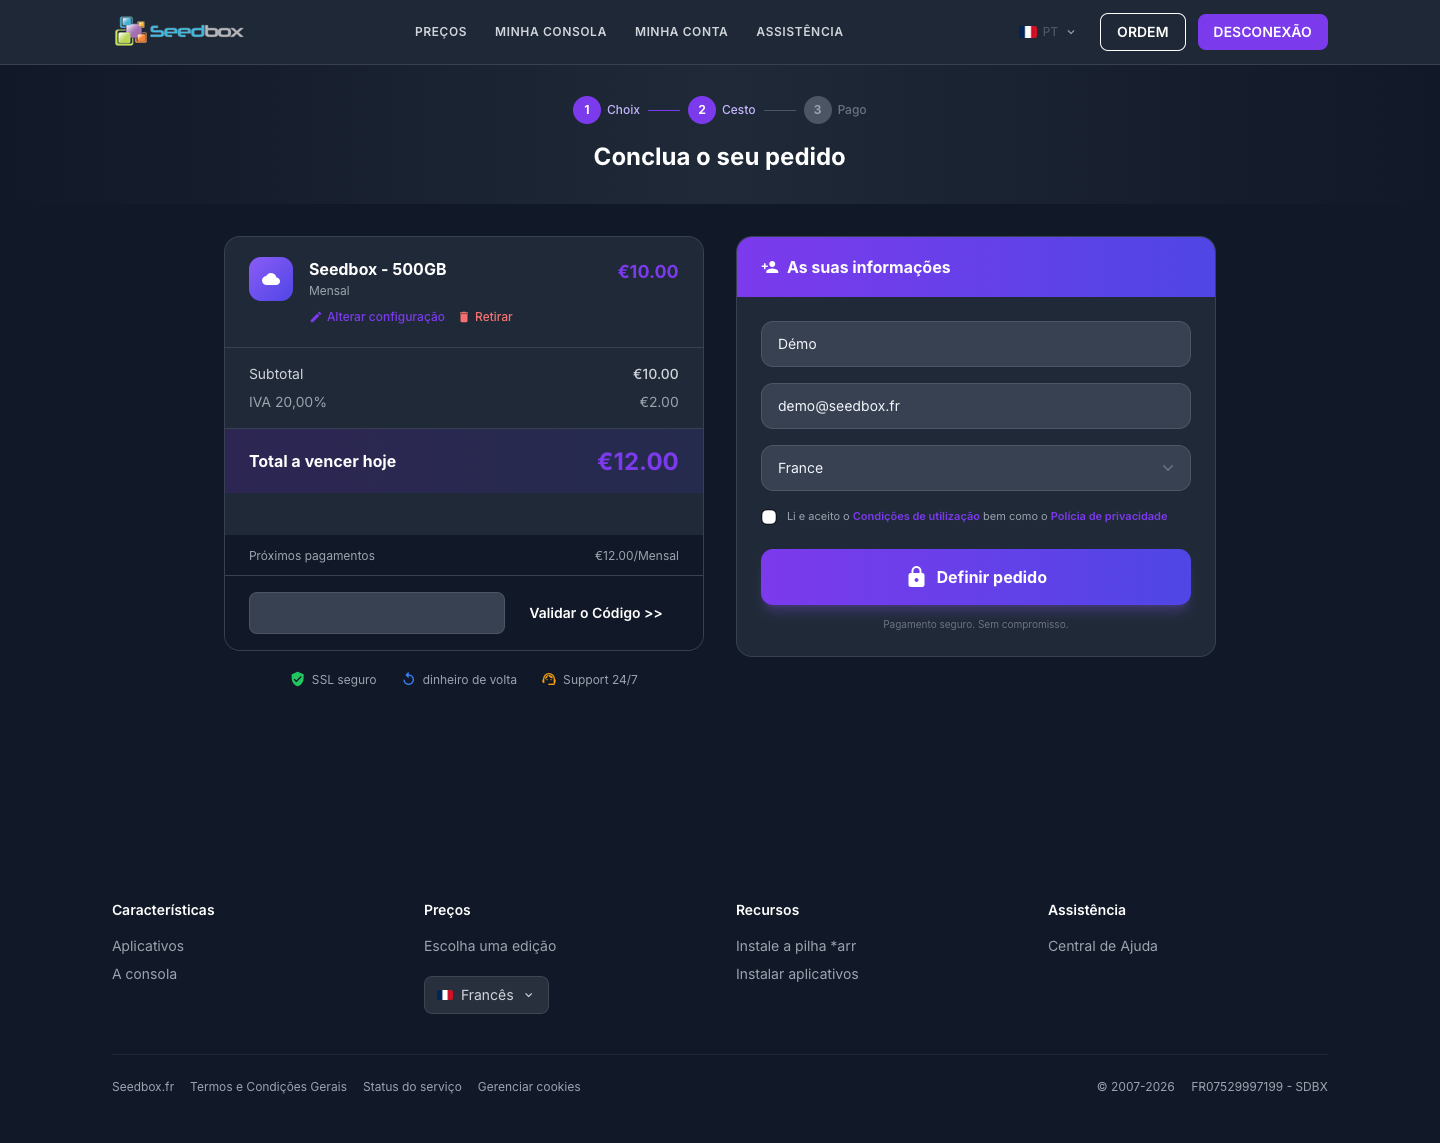Open the PT language dropdown in header
1440x1143 pixels.
(x=1048, y=32)
